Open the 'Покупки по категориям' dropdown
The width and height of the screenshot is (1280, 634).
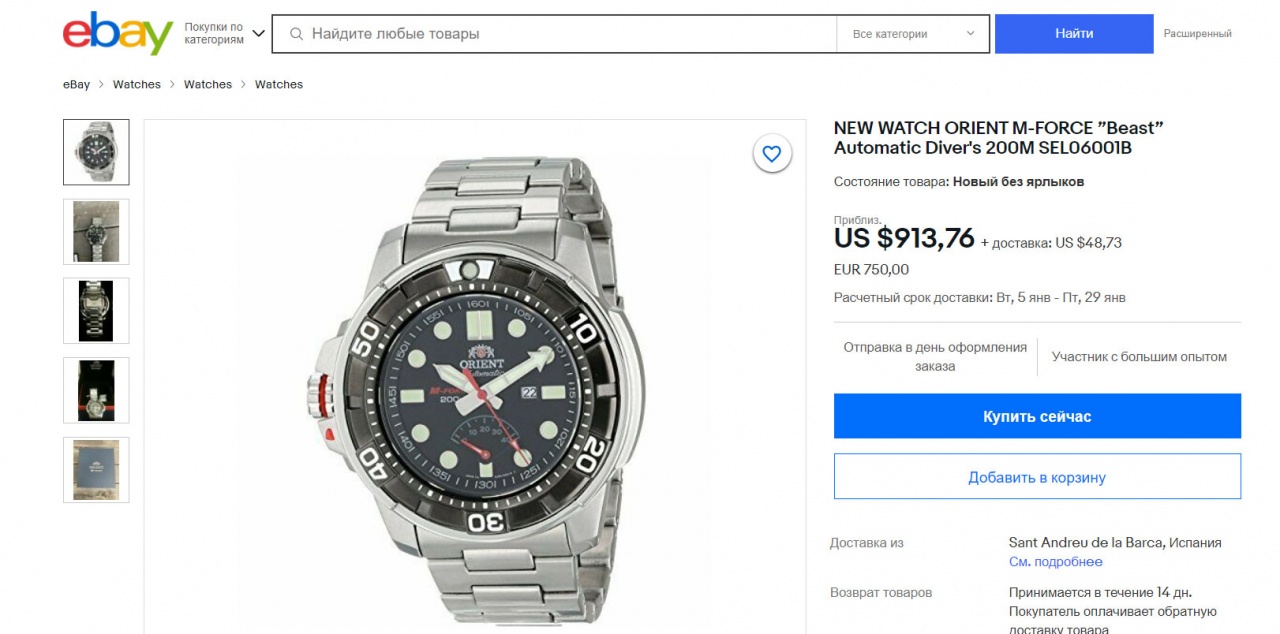[225, 34]
